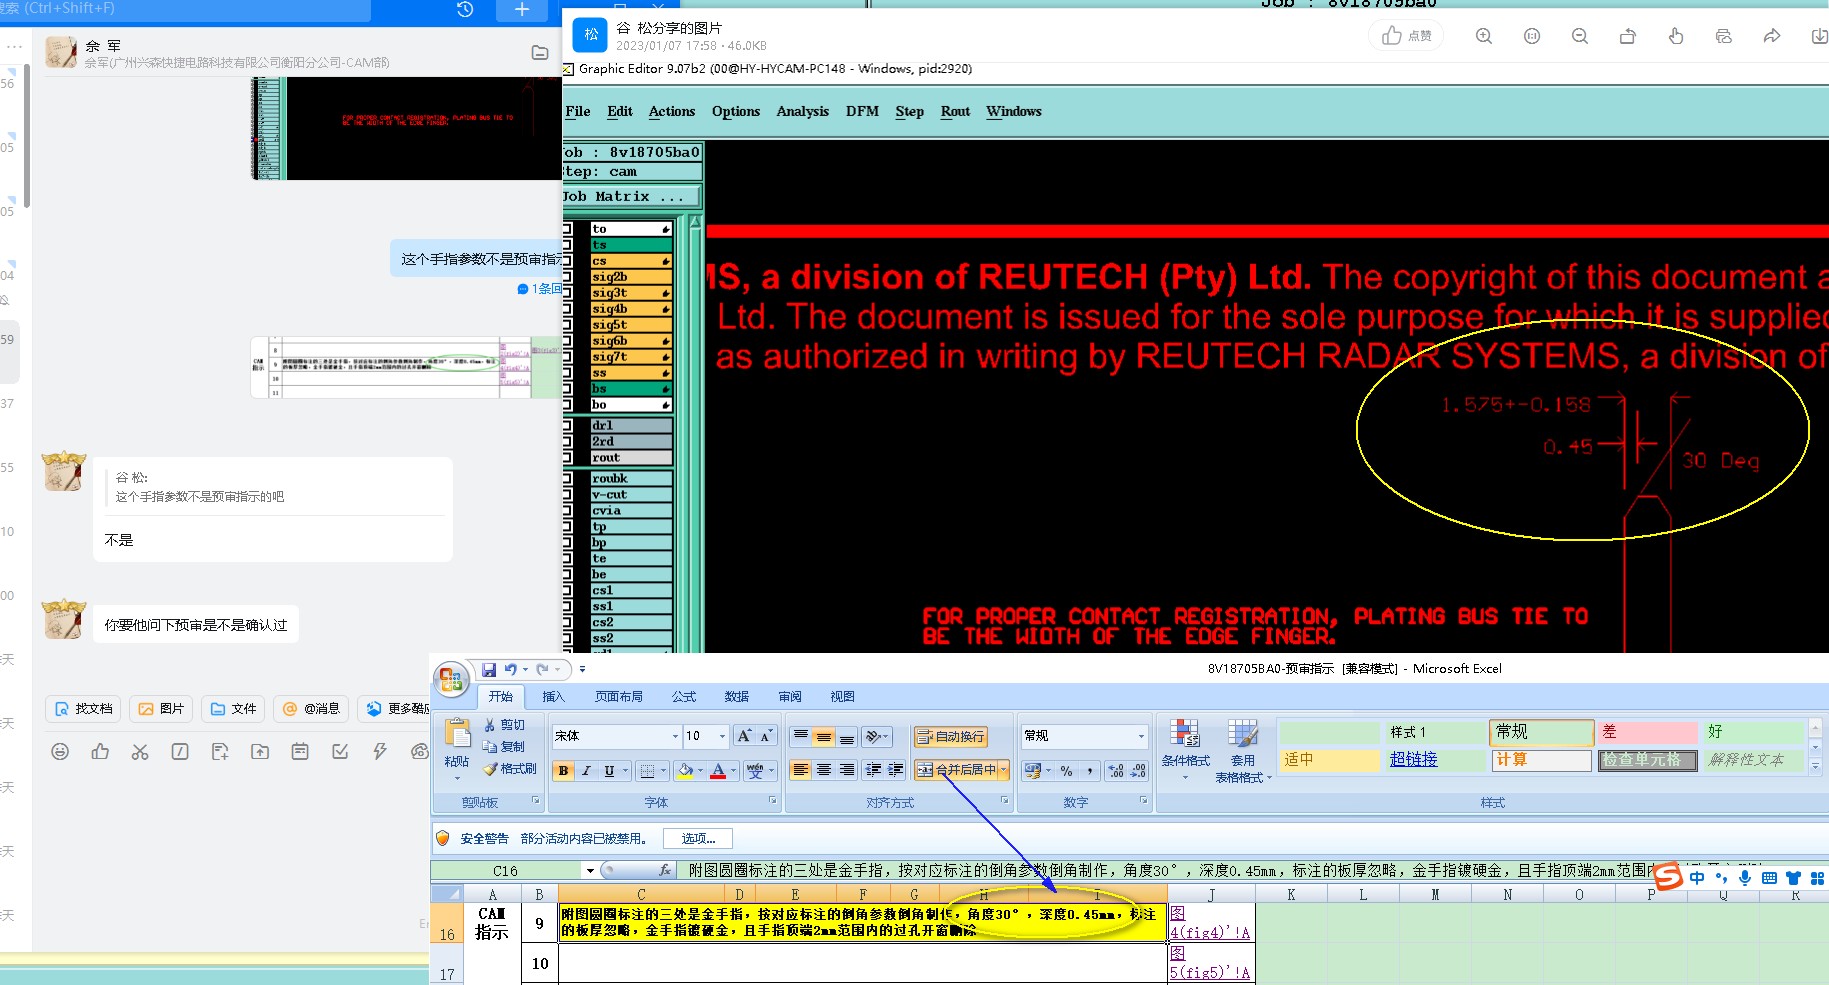The image size is (1829, 985).
Task: Click the upload folder icon in chat
Action: (x=260, y=751)
